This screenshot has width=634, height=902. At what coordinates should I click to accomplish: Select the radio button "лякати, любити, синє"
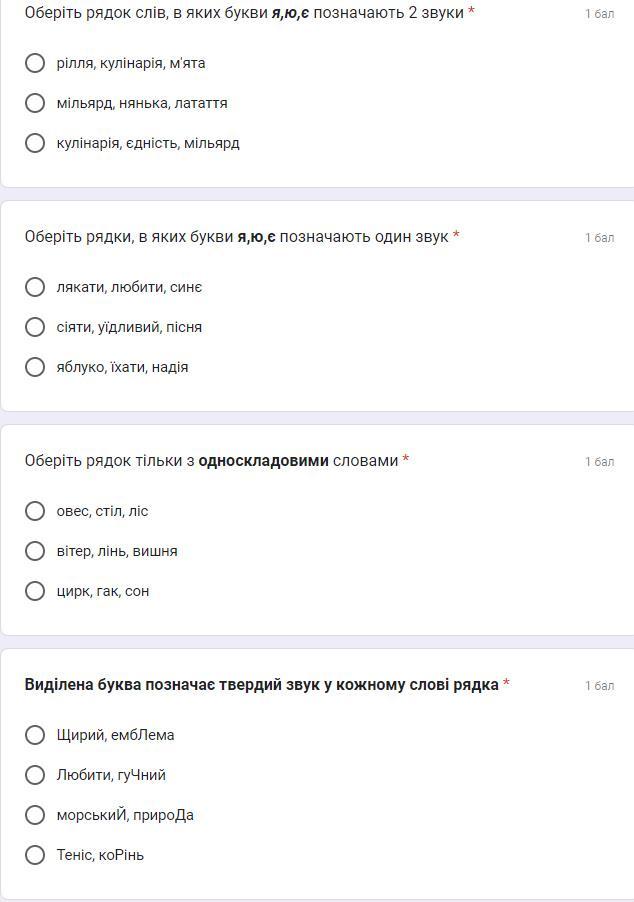point(35,287)
